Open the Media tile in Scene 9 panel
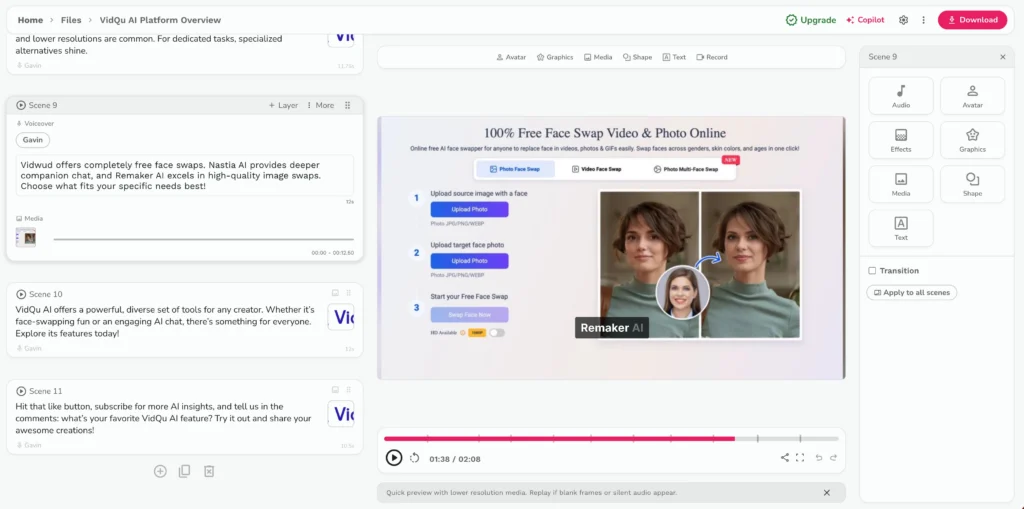The image size is (1024, 509). (901, 184)
